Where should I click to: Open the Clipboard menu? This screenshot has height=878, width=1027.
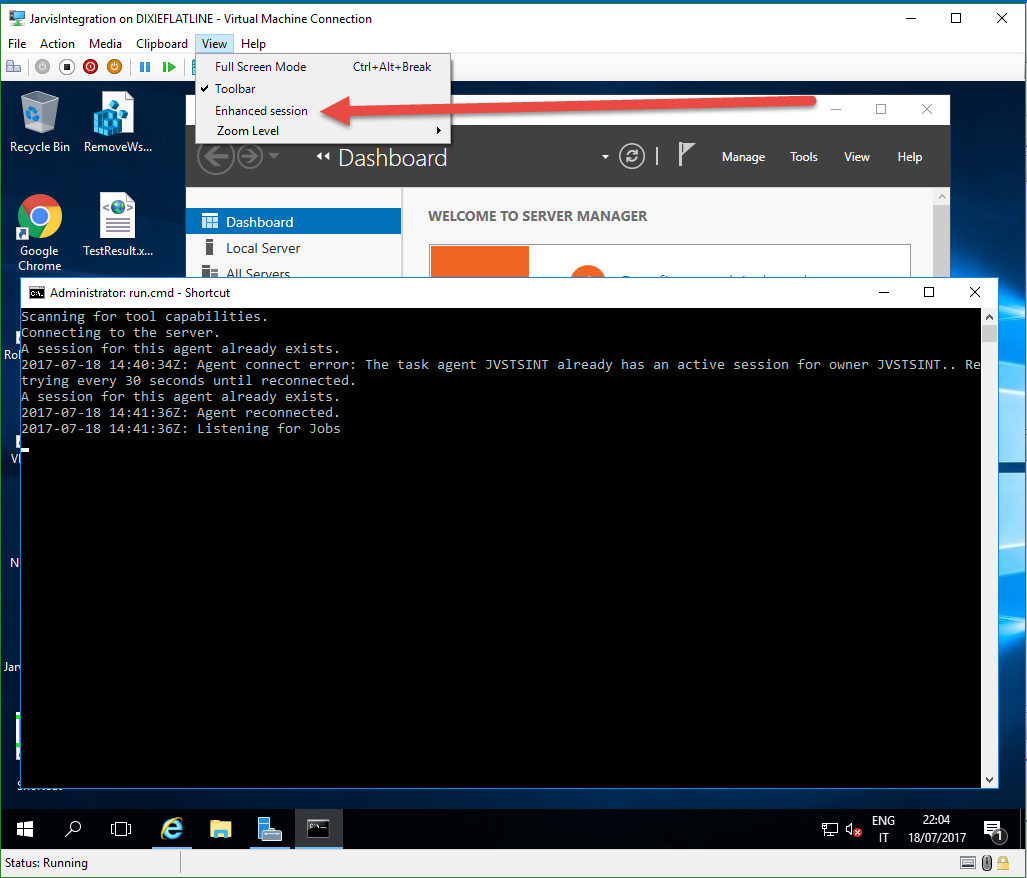coord(162,44)
